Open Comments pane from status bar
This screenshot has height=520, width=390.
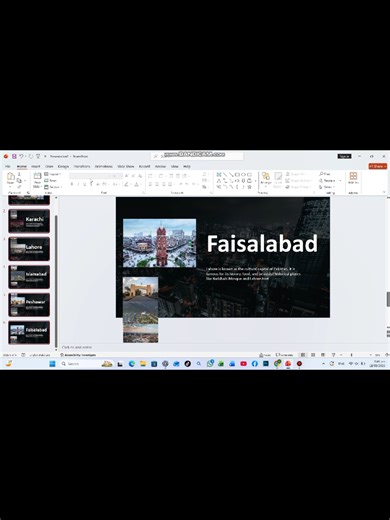point(285,355)
